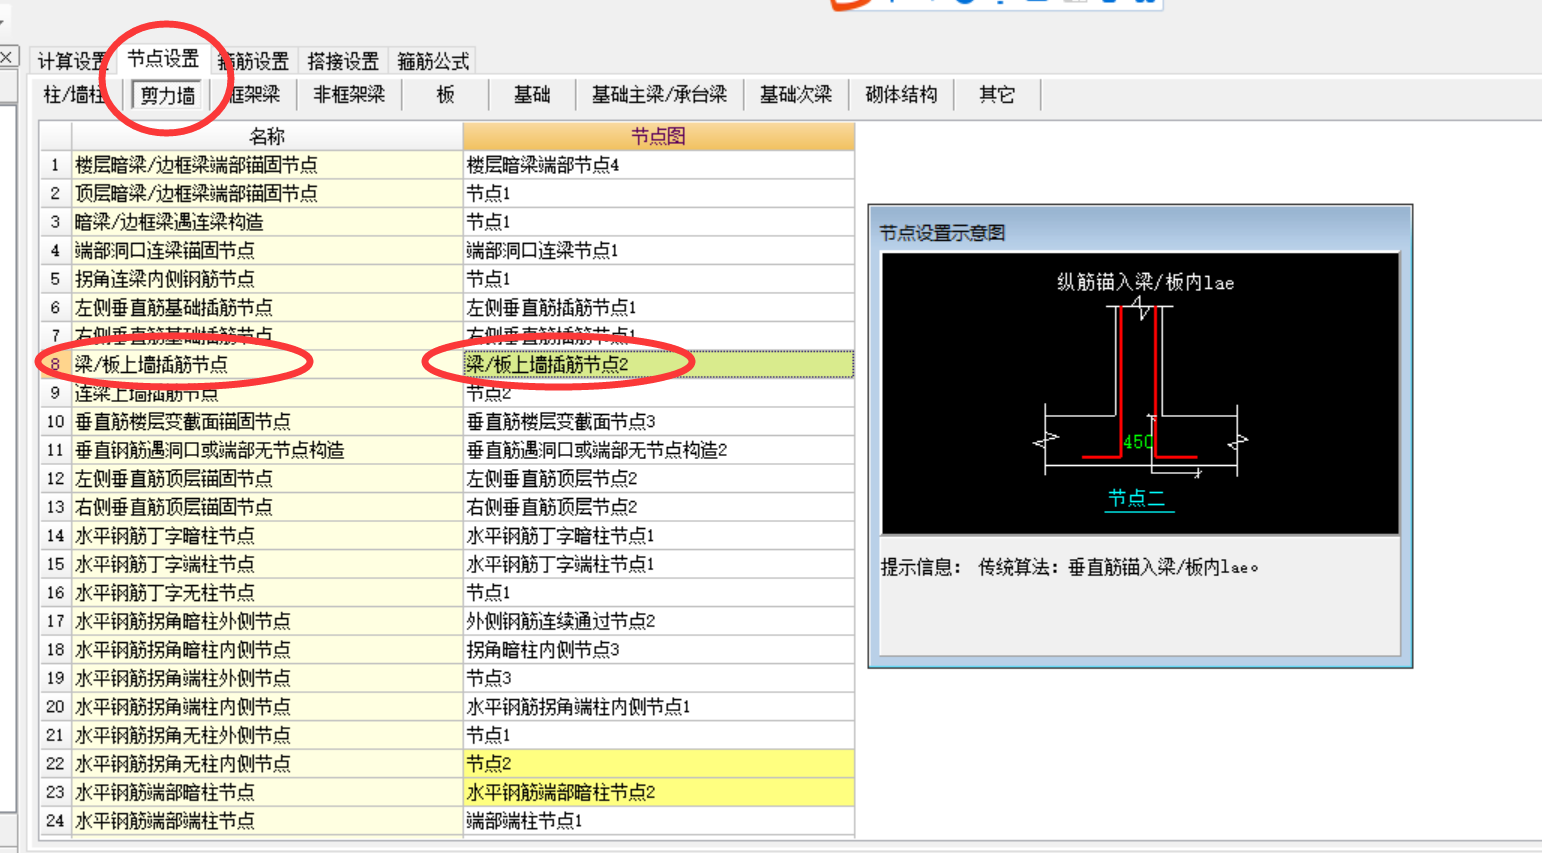Viewport: 1542px width, 853px height.
Task: Select the 基础次梁 category button
Action: (x=796, y=95)
